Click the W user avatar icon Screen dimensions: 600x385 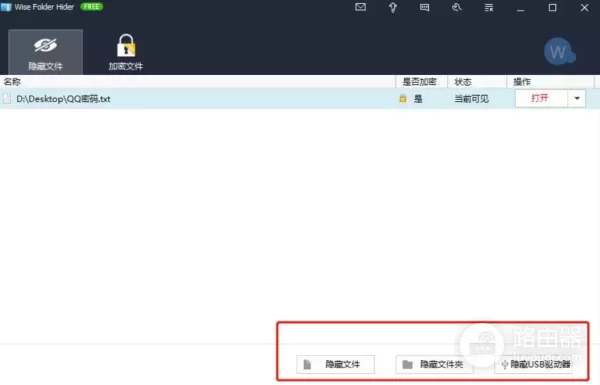coord(559,51)
